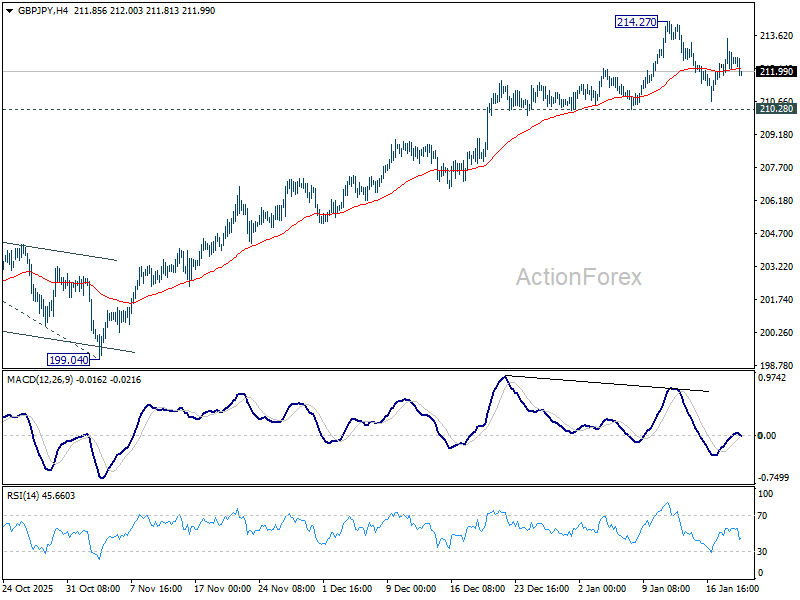Click the 9 Jan 08:00 time label
This screenshot has width=800, height=600.
click(666, 588)
